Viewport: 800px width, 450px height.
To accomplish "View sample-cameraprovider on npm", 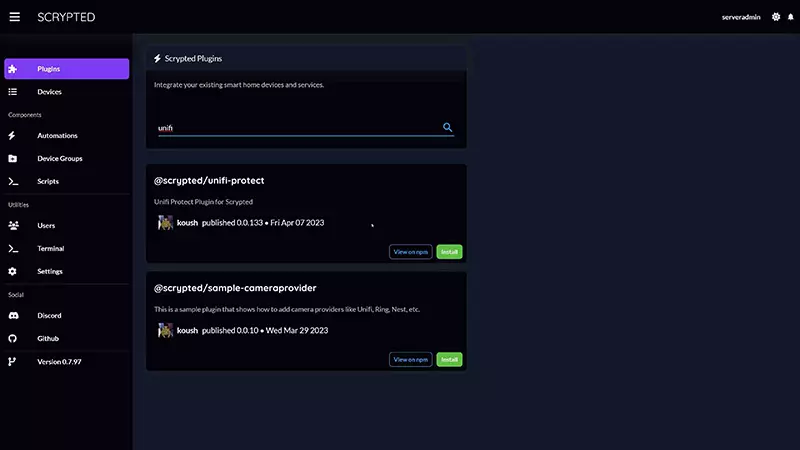I will tap(411, 360).
